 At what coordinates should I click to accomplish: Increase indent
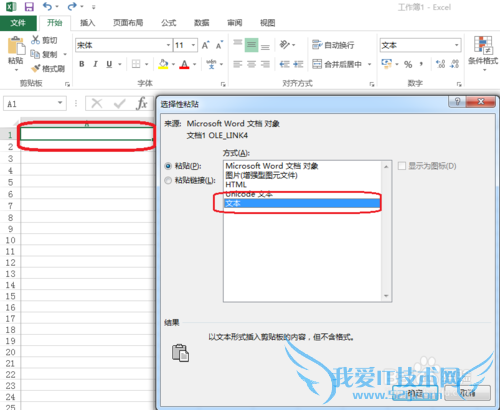298,64
